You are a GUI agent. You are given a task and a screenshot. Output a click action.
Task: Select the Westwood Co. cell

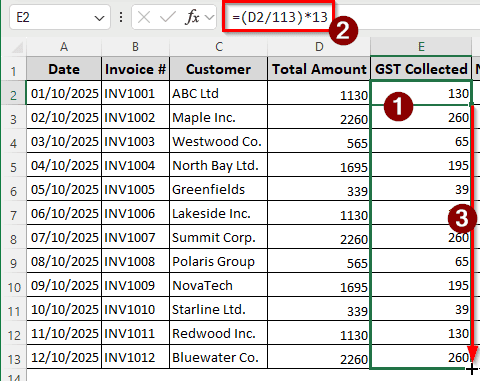tap(218, 141)
